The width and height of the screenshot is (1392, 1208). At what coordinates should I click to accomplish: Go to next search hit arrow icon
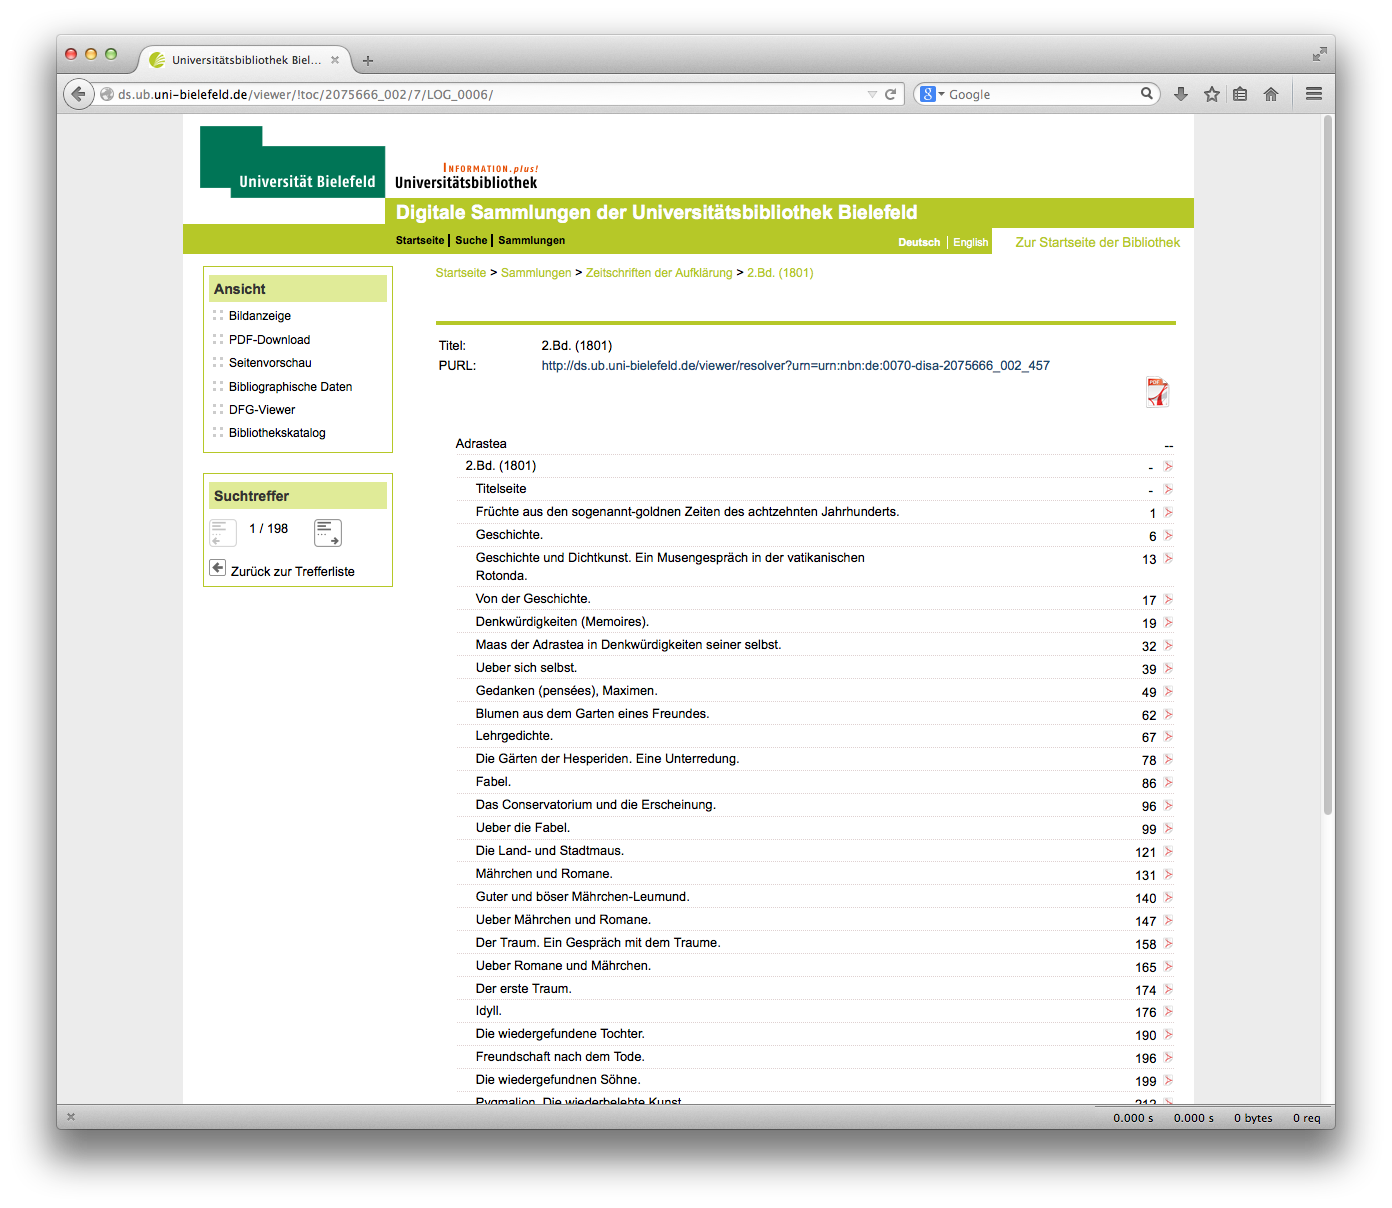coord(328,533)
